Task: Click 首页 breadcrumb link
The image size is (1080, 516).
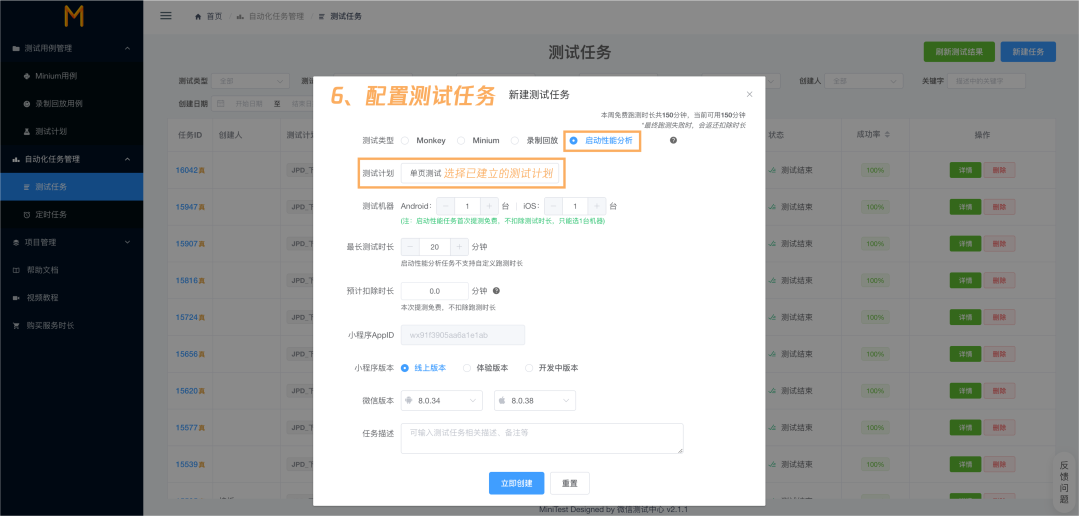Action: [214, 16]
